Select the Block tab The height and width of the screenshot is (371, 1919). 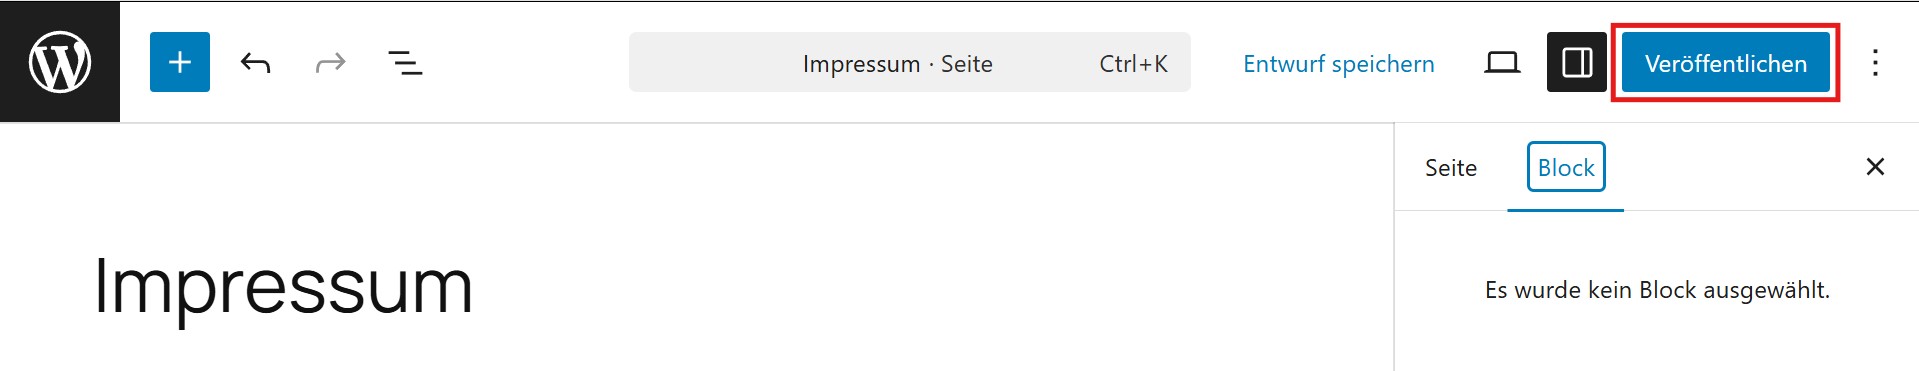tap(1566, 167)
